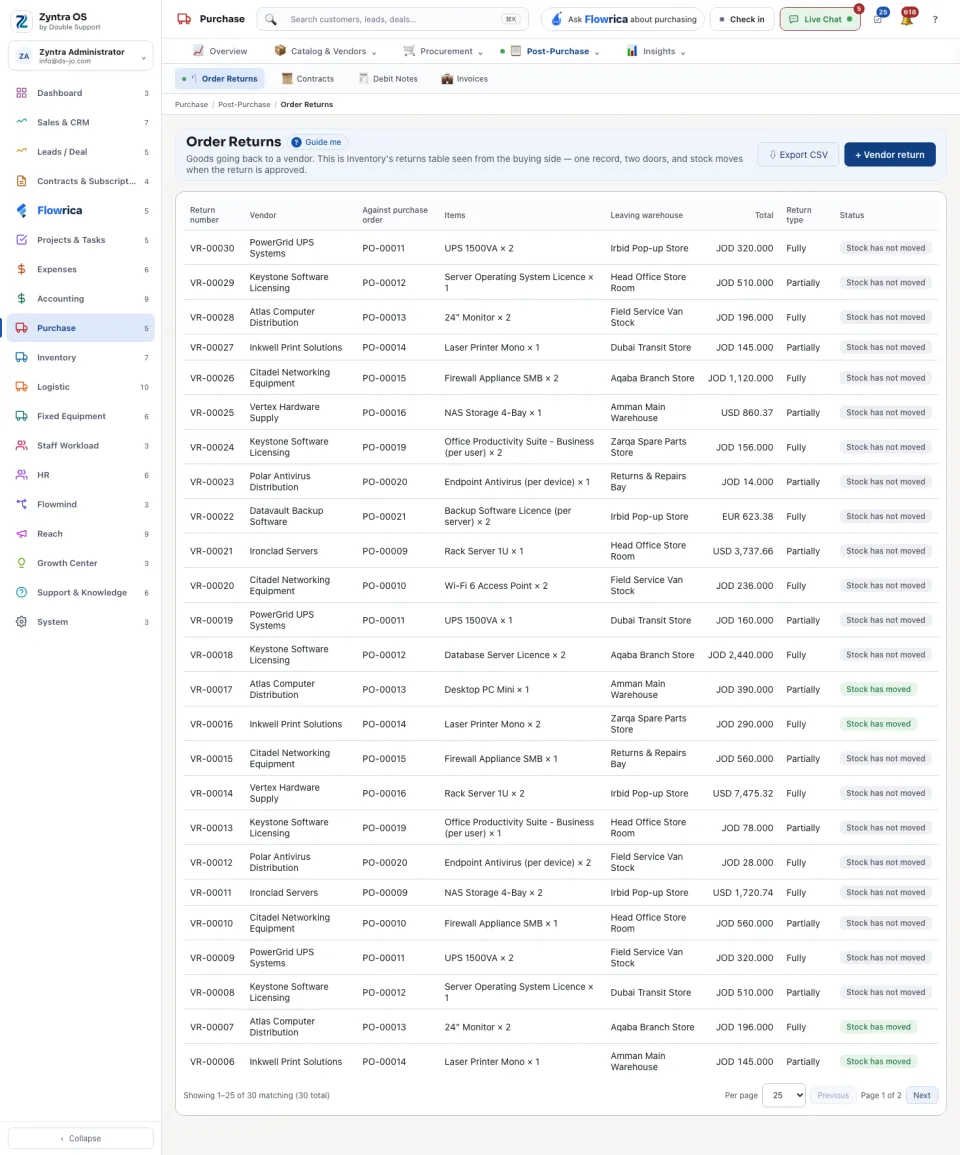Click the Sales & CRM sidebar icon
960x1155 pixels.
(21, 122)
